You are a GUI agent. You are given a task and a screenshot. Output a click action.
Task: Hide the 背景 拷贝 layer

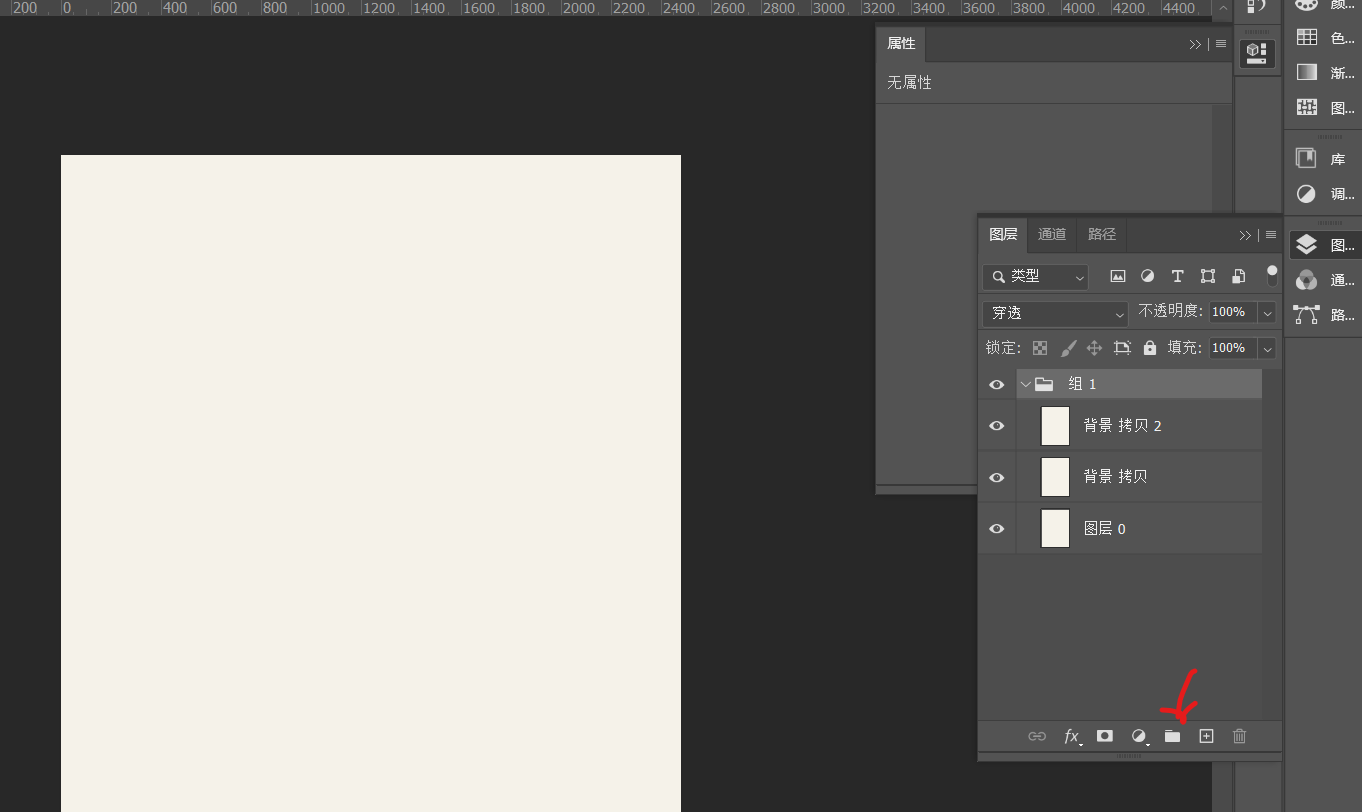pyautogui.click(x=997, y=477)
